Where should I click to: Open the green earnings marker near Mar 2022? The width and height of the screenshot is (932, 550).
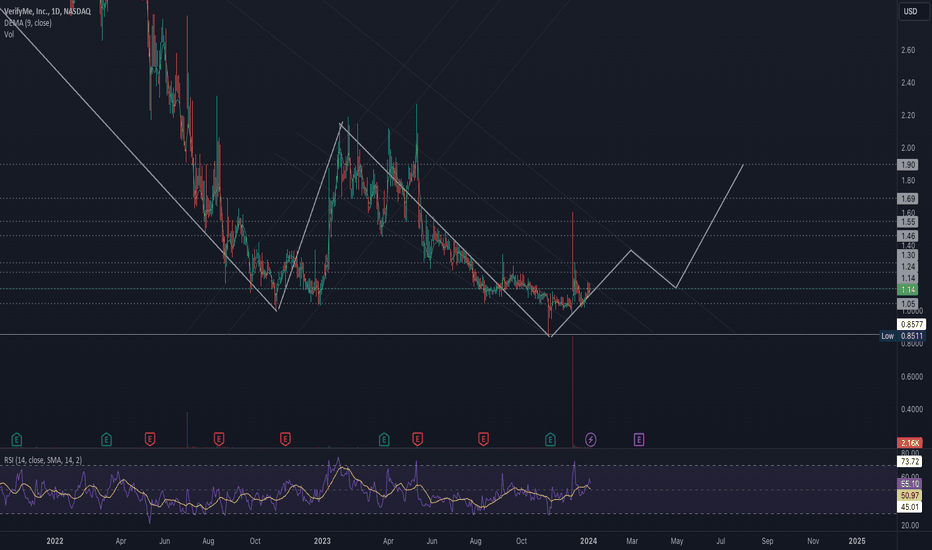pos(106,439)
